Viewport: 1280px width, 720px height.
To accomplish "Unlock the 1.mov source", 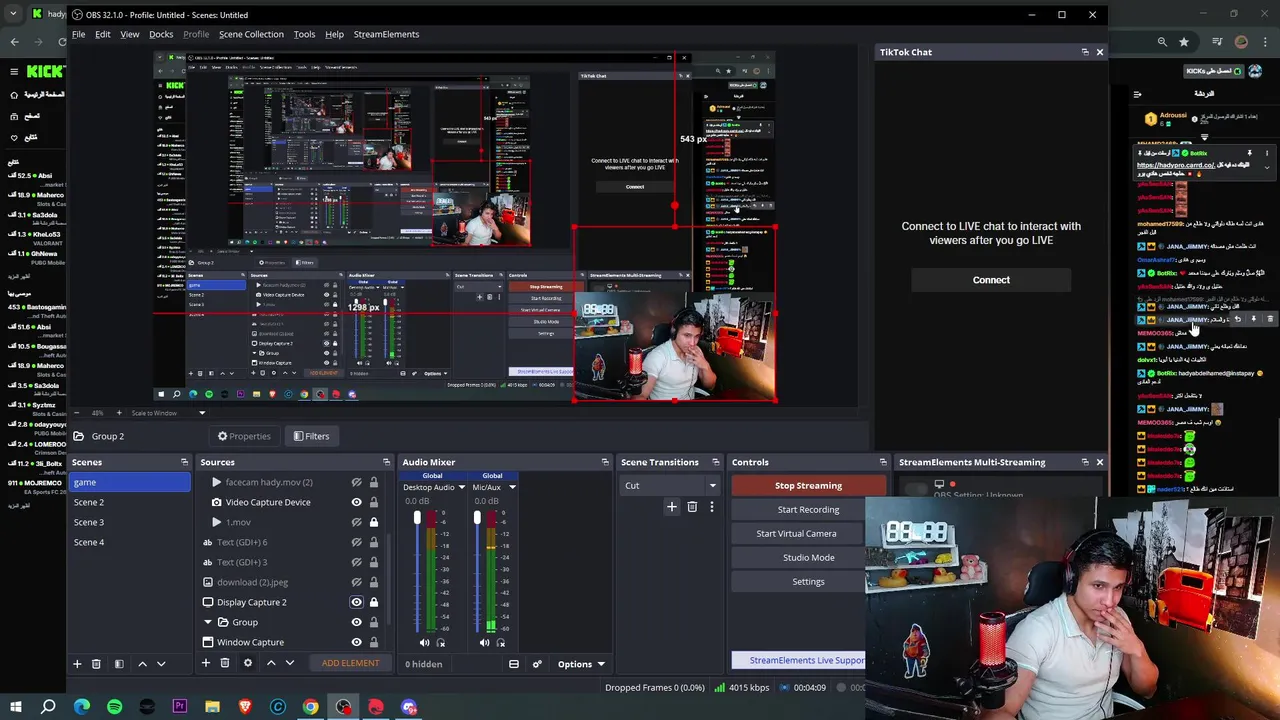I will tap(374, 522).
